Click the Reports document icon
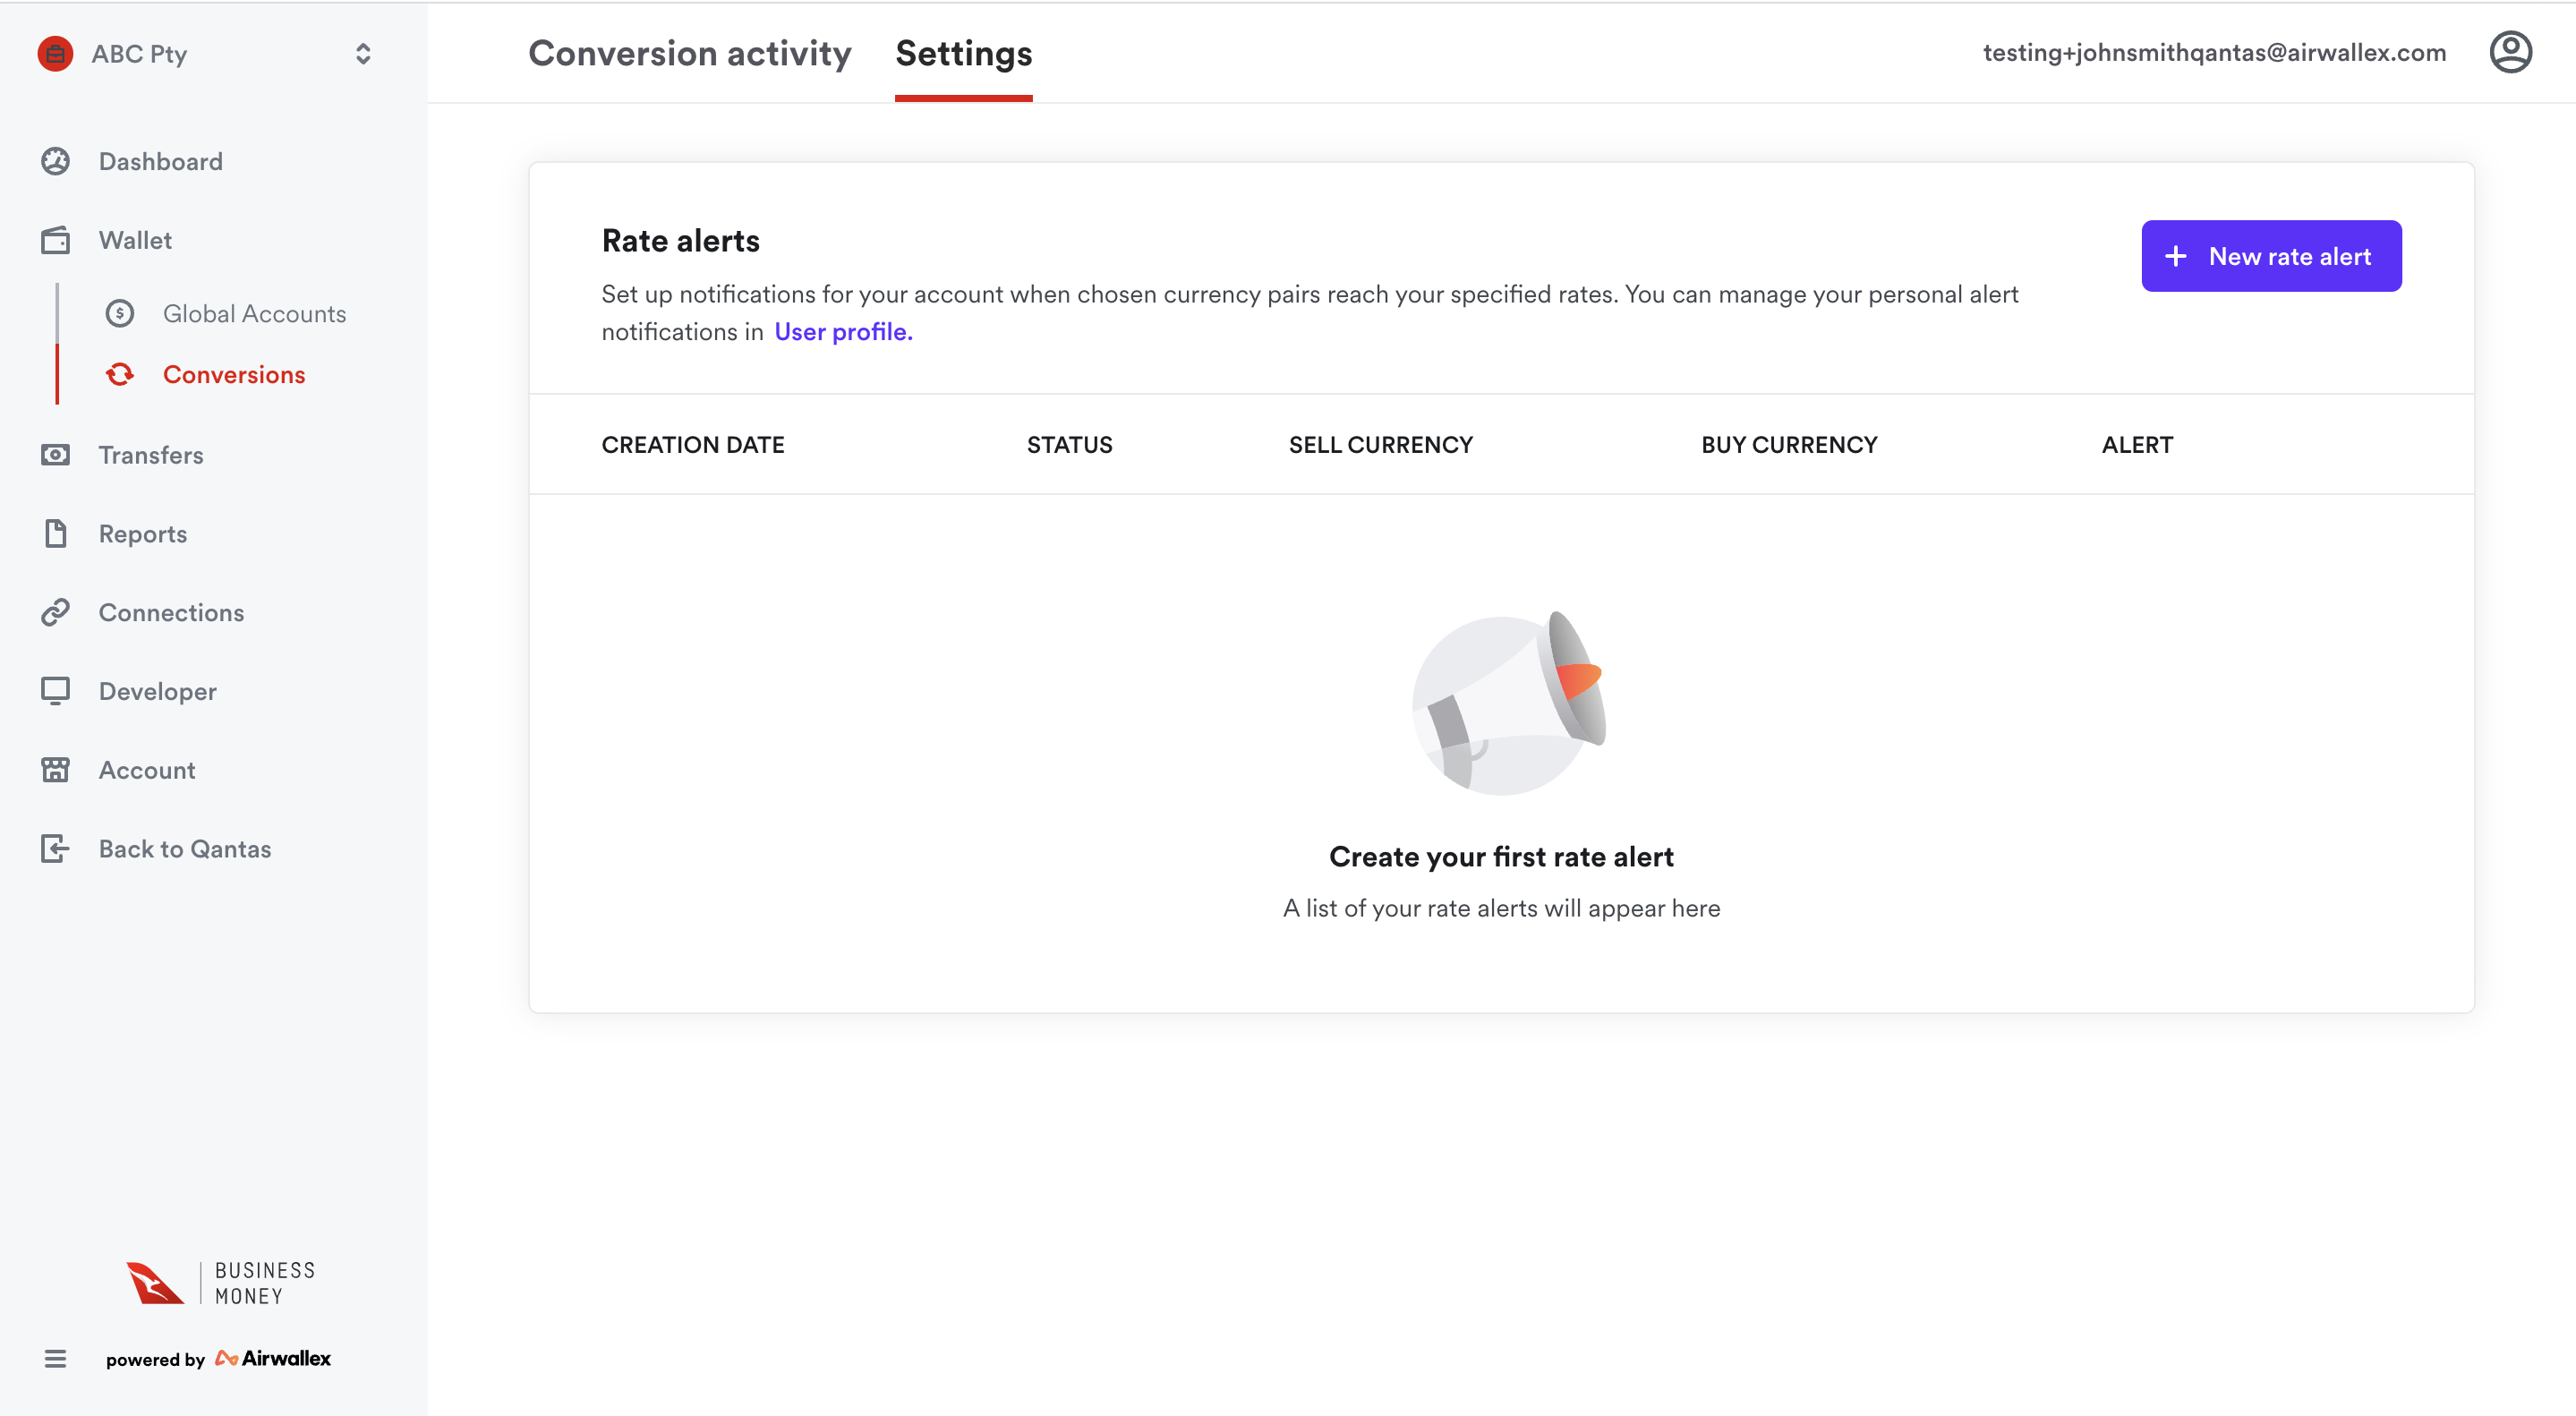 [56, 534]
